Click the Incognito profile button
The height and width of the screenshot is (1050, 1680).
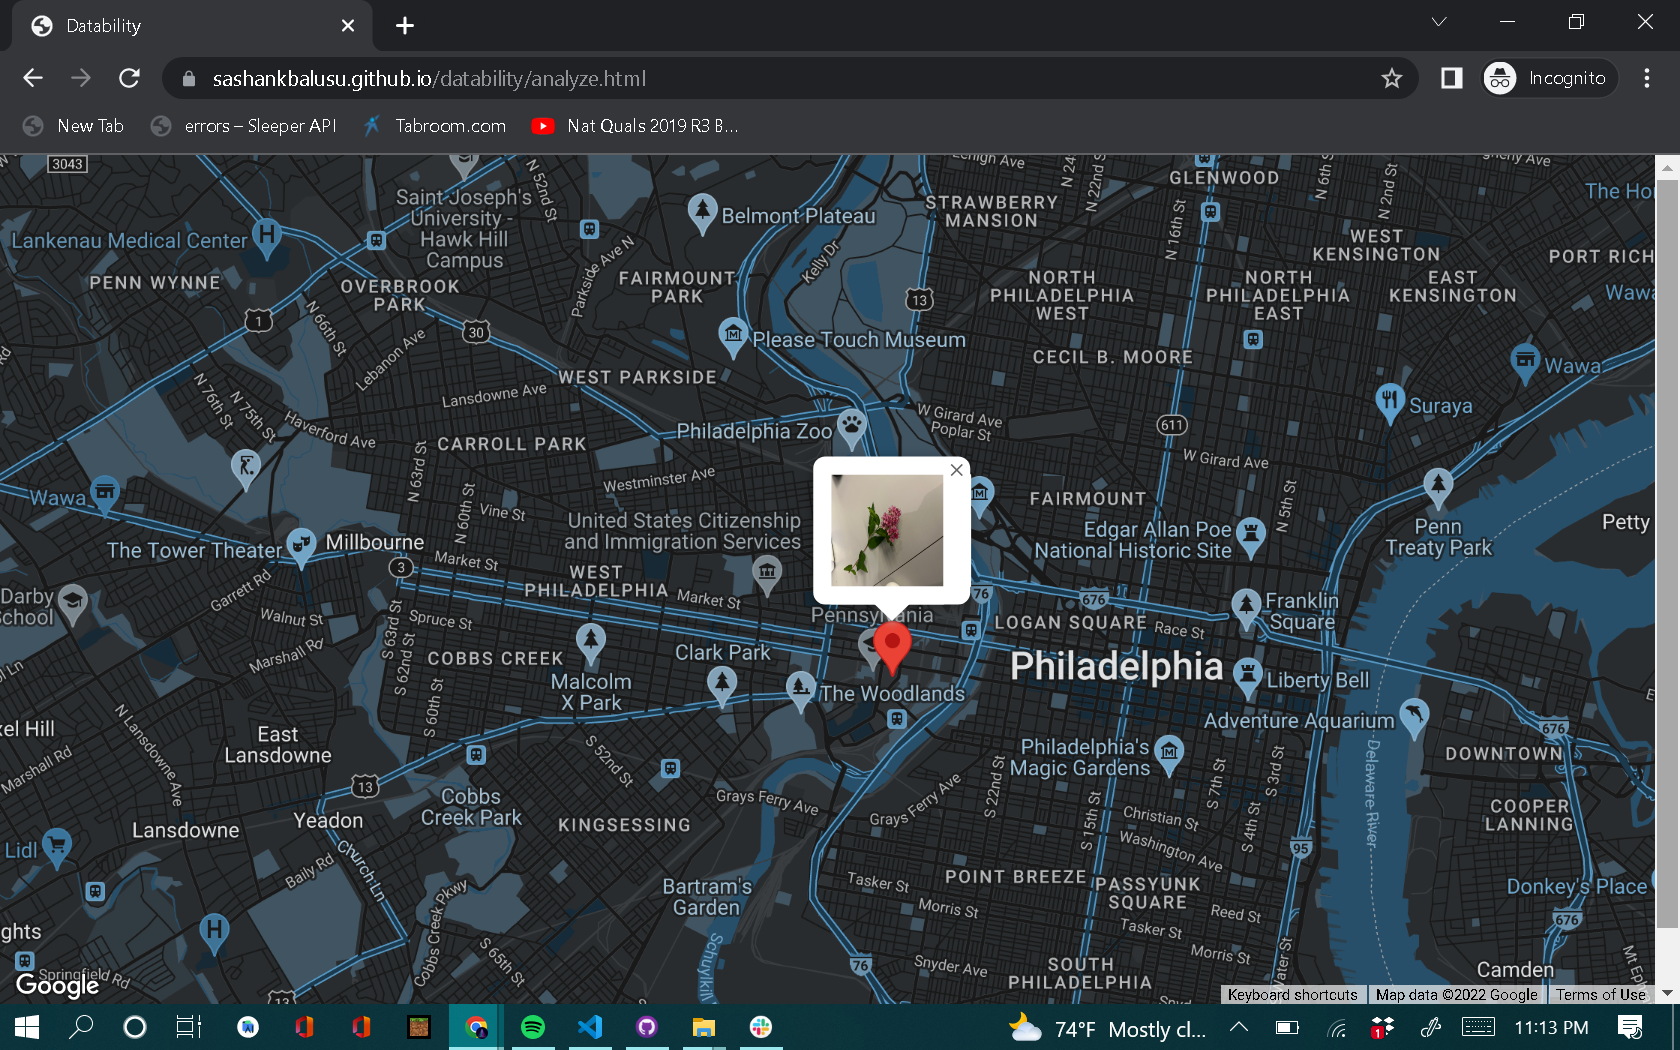pyautogui.click(x=1549, y=78)
